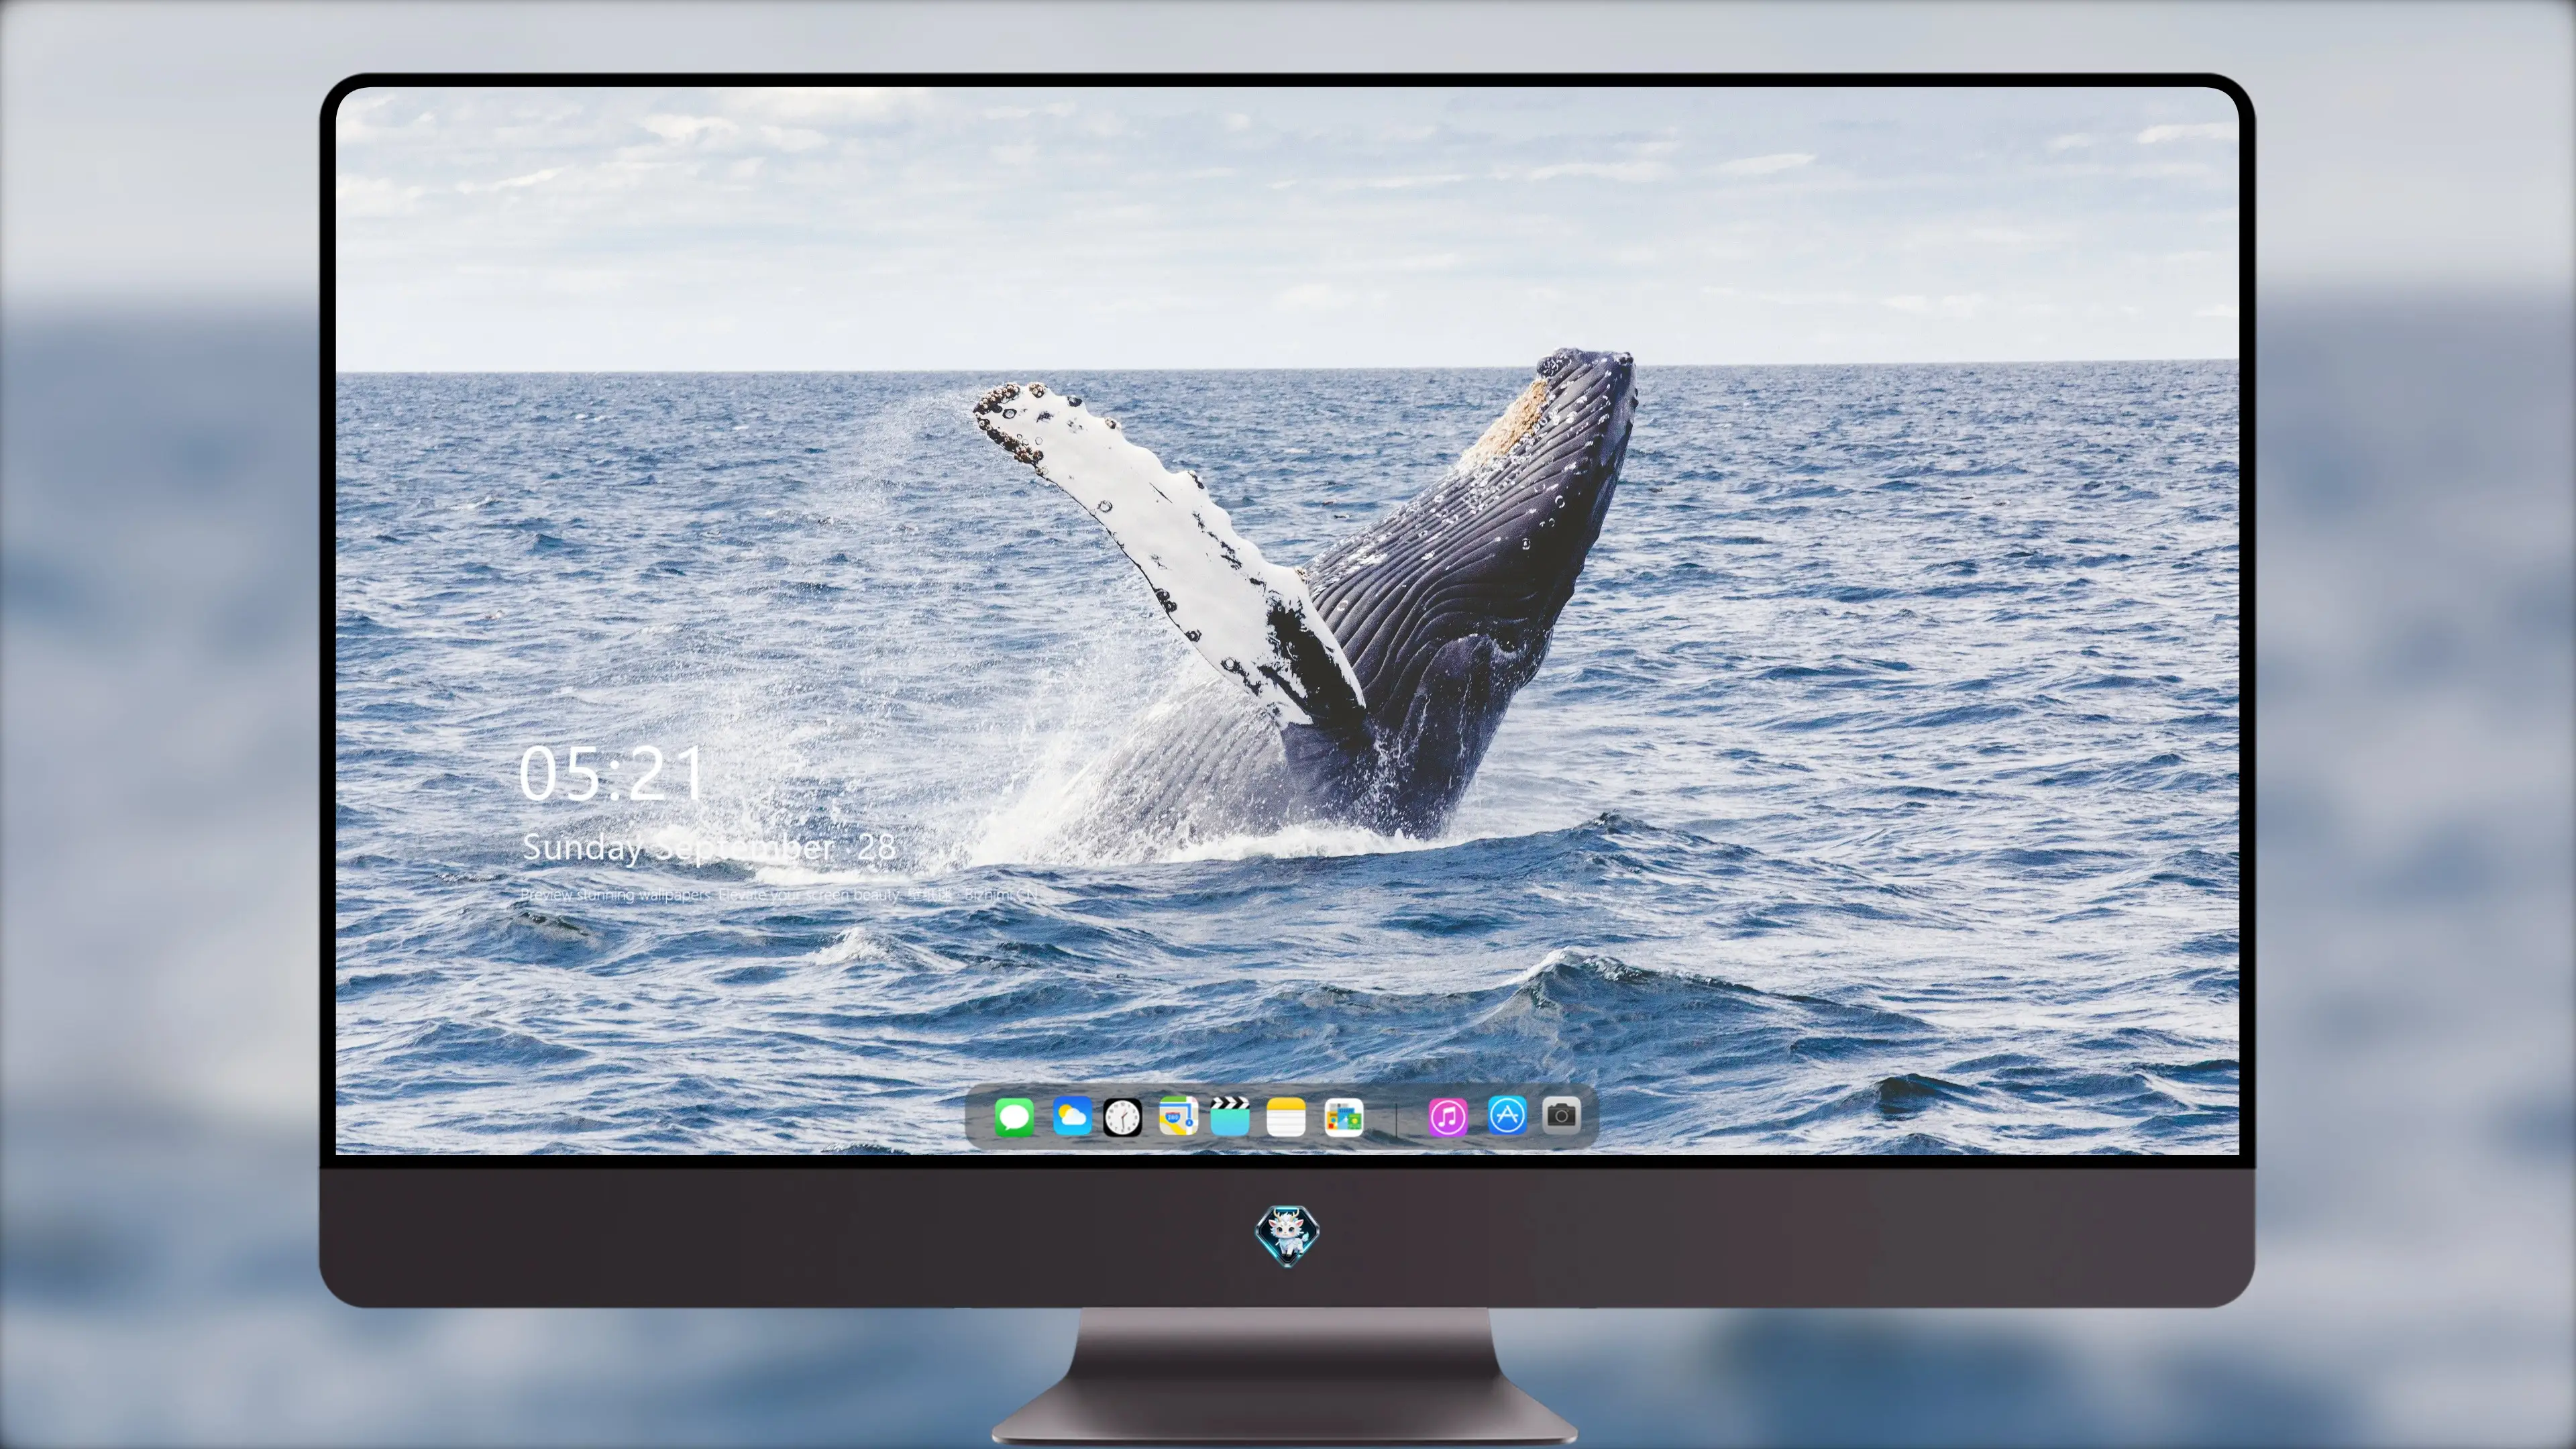Open the Clock app icon
The height and width of the screenshot is (1449, 2576).
[x=1122, y=1116]
